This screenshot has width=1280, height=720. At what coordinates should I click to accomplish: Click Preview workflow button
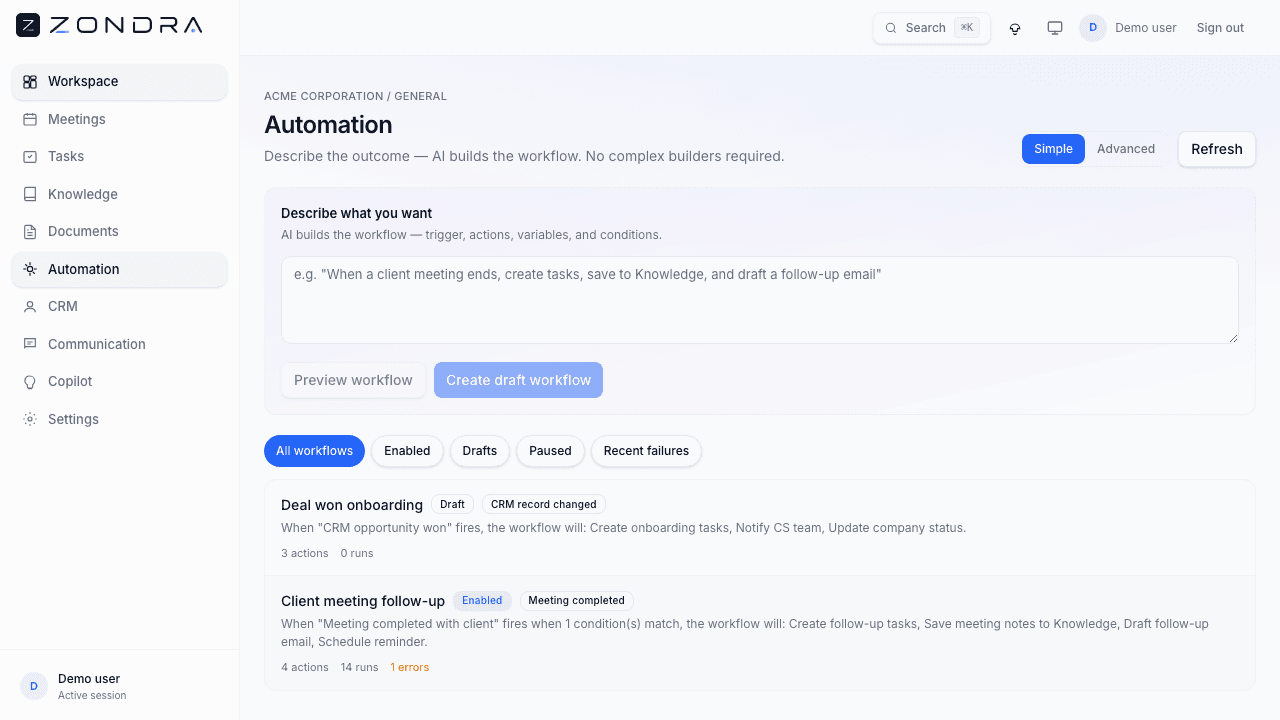coord(353,380)
